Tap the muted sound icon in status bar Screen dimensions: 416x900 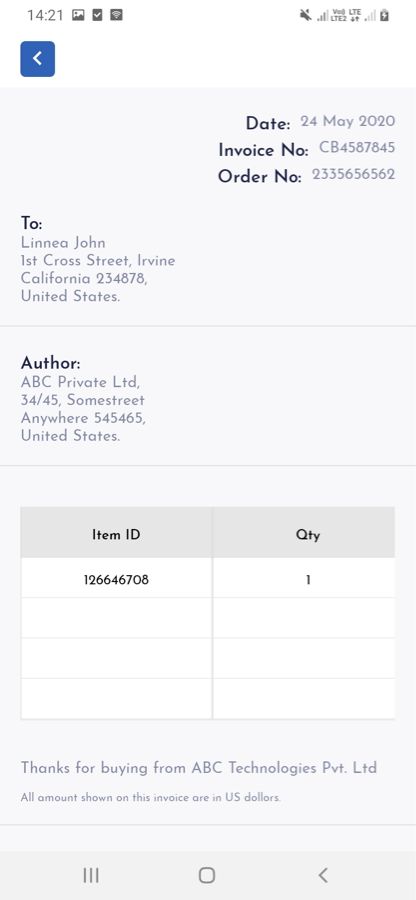[306, 15]
